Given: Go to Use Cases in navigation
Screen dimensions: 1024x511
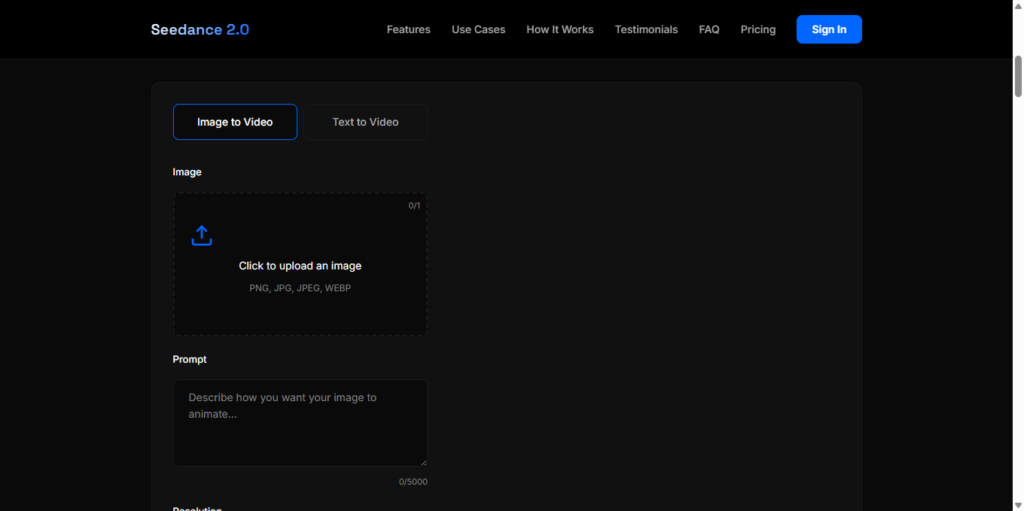Looking at the screenshot, I should [x=478, y=30].
